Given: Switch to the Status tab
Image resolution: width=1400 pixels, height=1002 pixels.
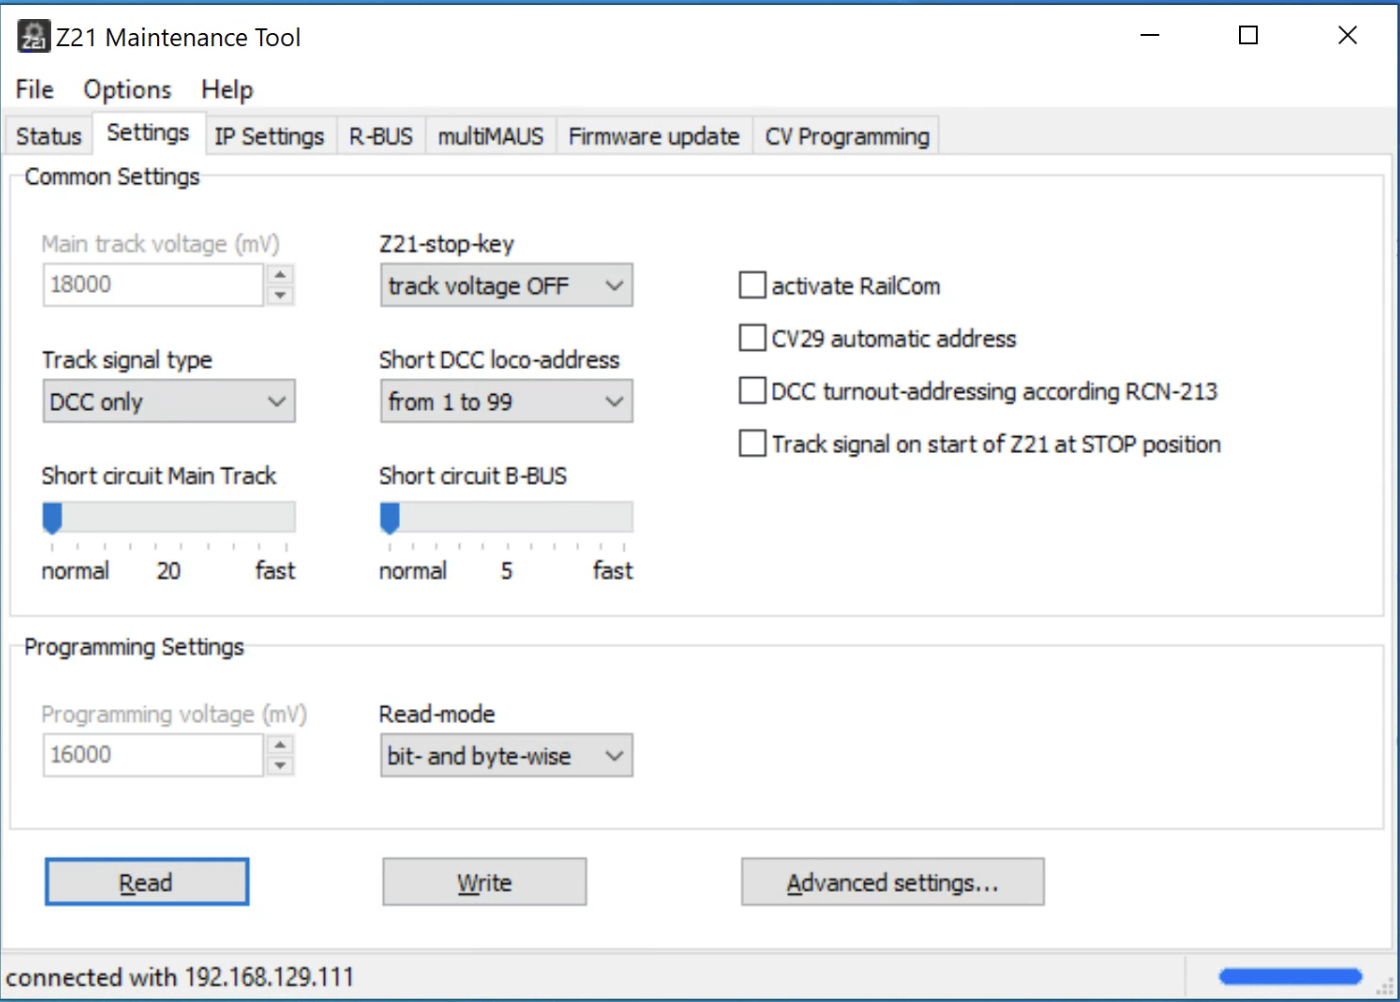Looking at the screenshot, I should pos(49,136).
